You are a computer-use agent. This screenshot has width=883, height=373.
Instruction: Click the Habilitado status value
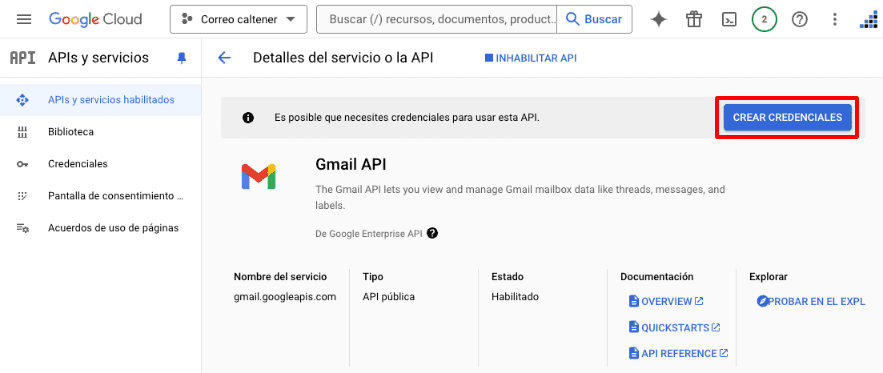(x=515, y=296)
